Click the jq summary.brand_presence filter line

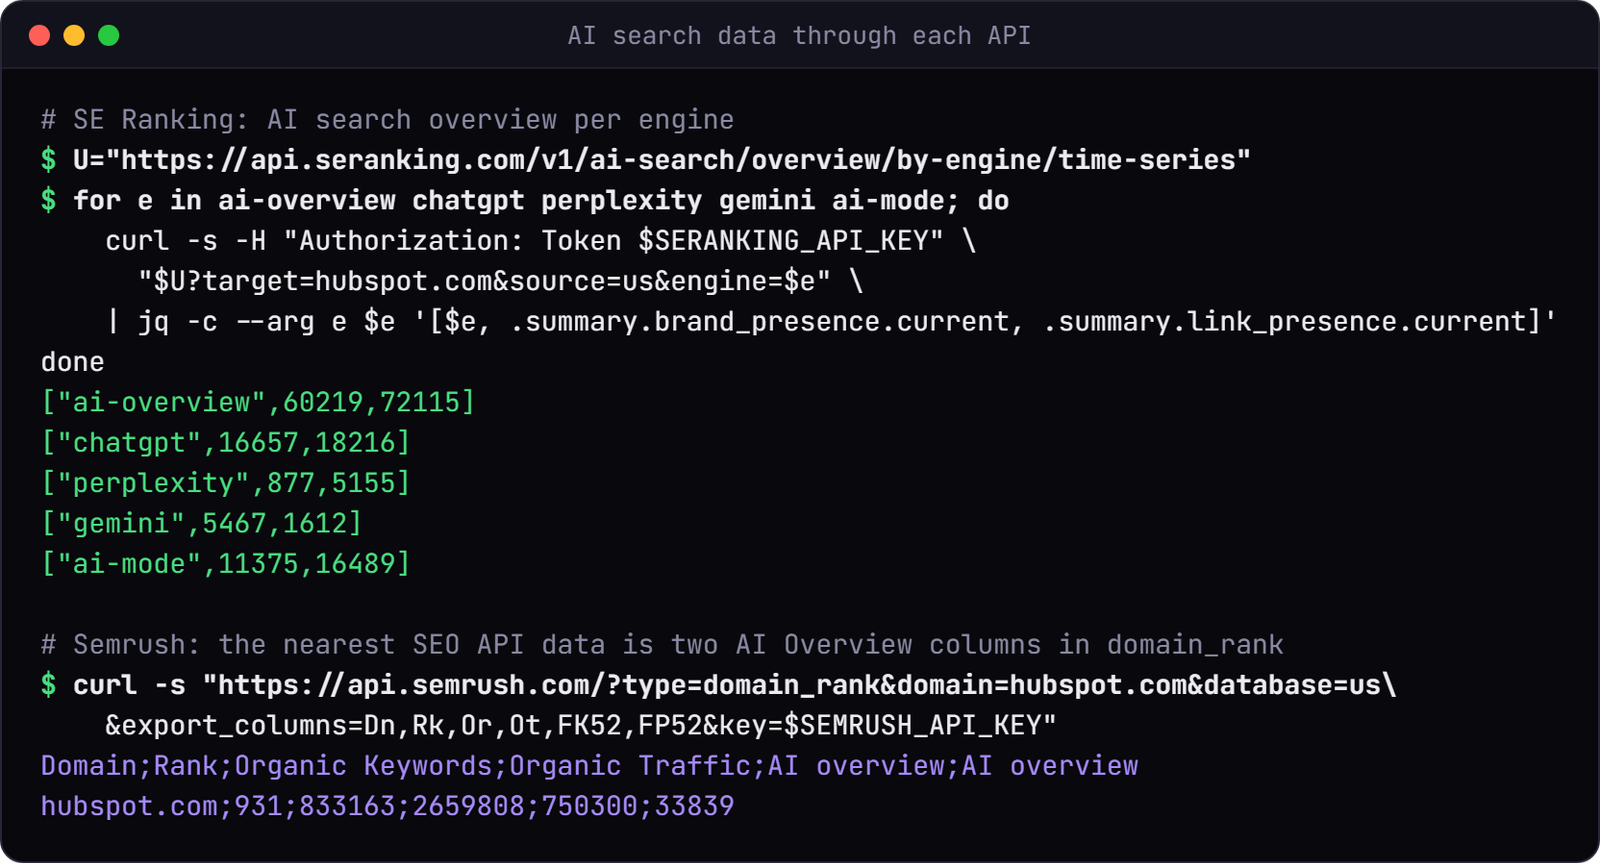[x=831, y=322]
